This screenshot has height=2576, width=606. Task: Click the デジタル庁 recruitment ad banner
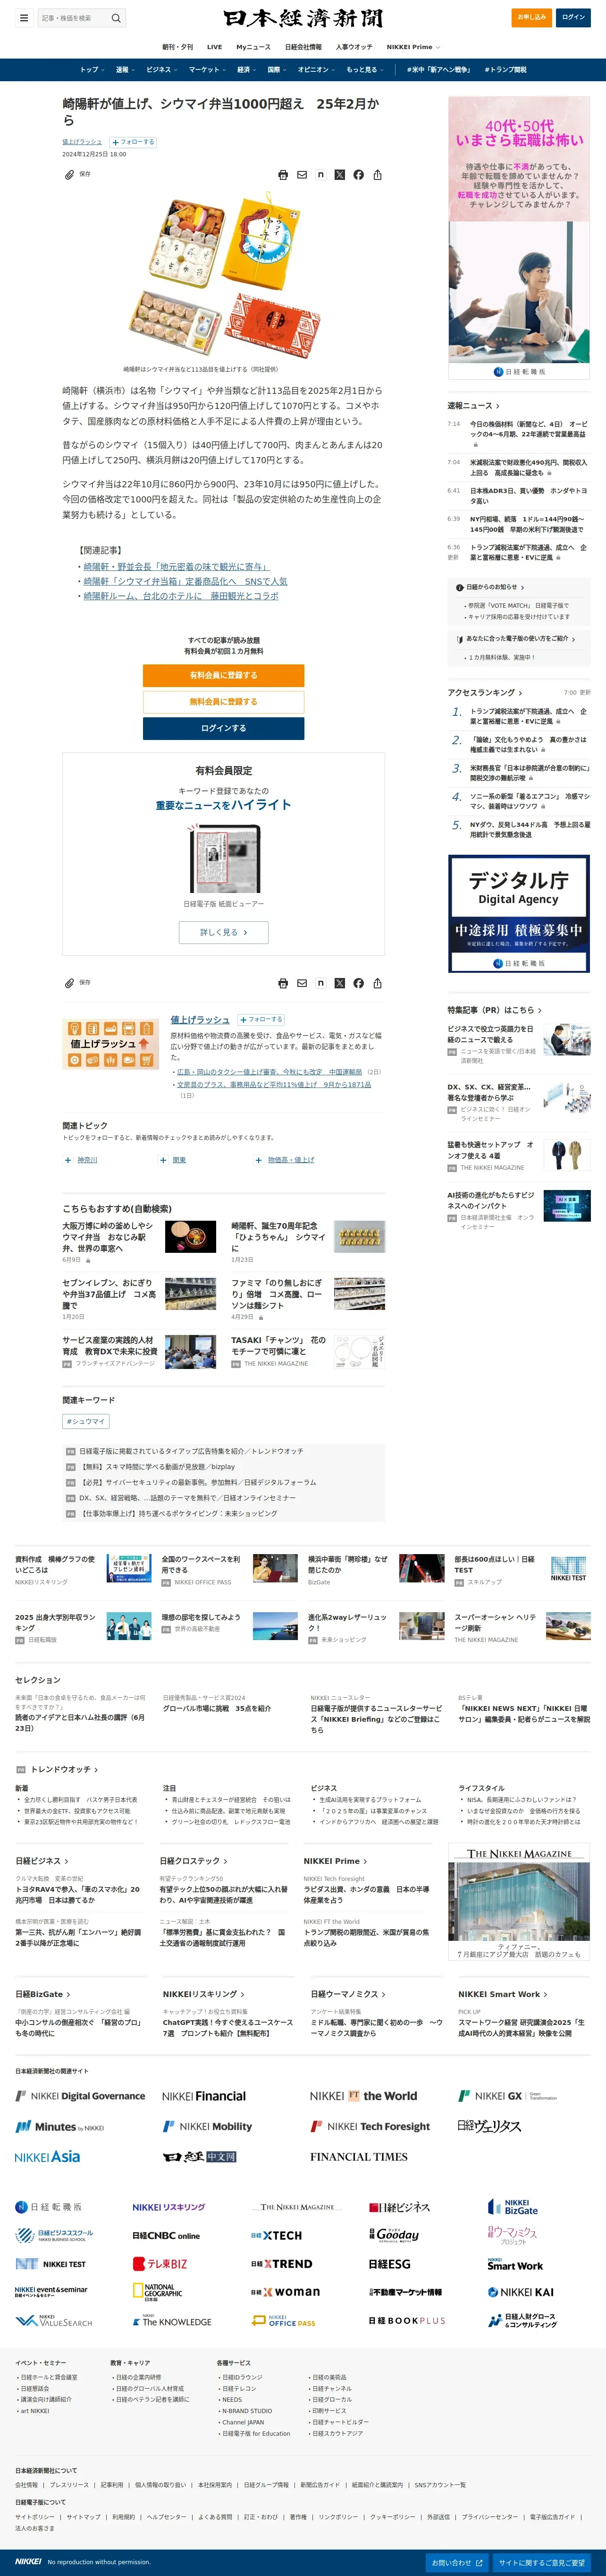(x=519, y=914)
